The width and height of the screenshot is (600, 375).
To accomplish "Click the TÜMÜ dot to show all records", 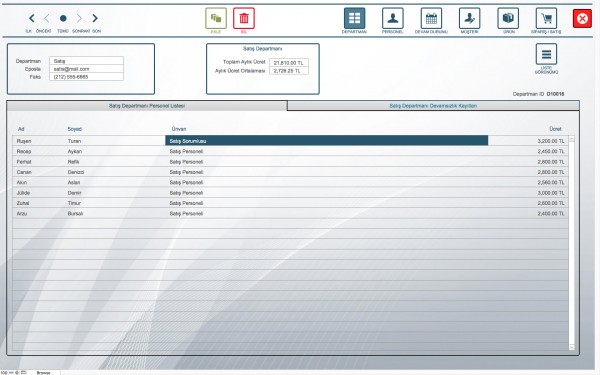I will (63, 18).
